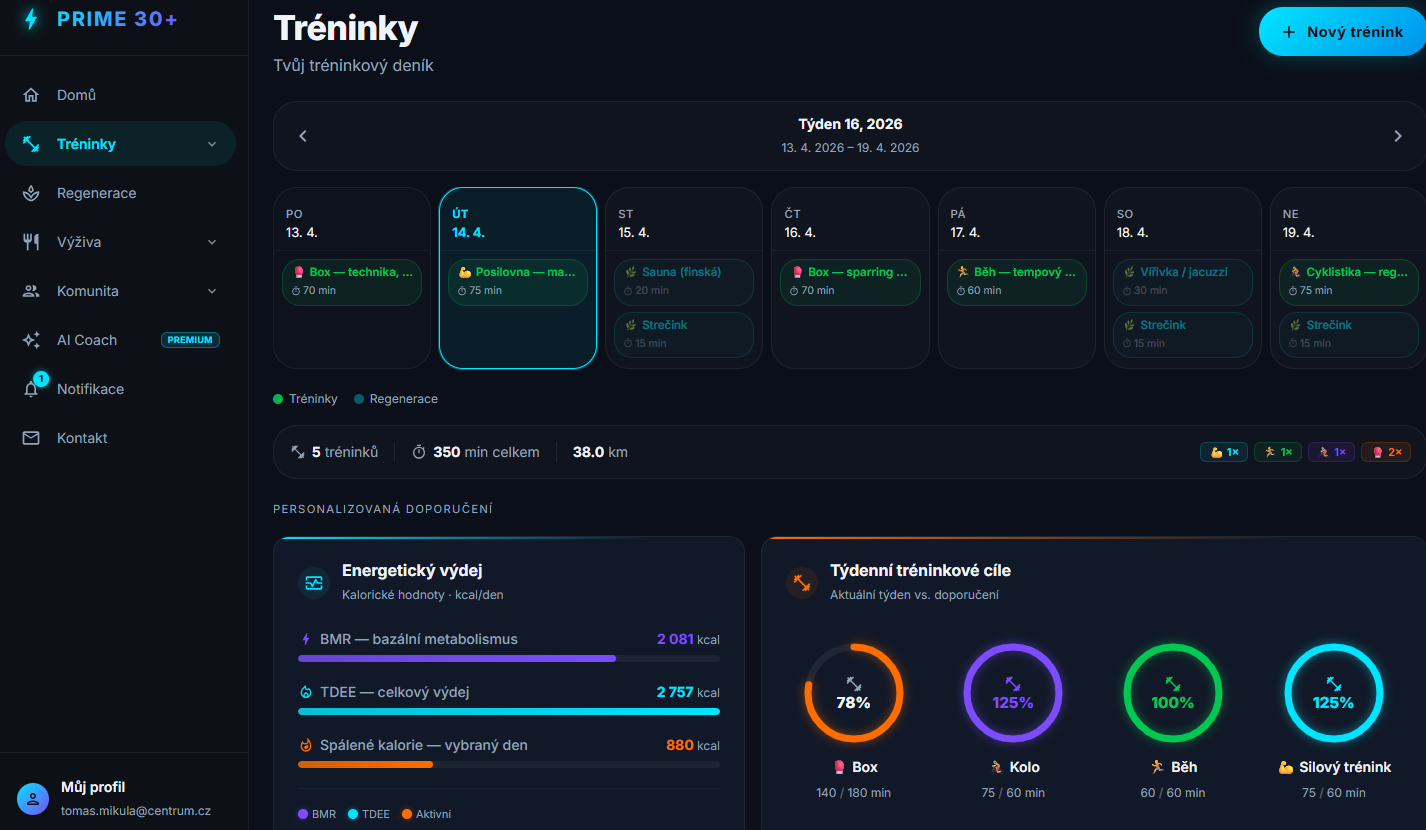1426x830 pixels.
Task: Click the Týdenní tréninkové cíle arrows icon
Action: [x=801, y=582]
